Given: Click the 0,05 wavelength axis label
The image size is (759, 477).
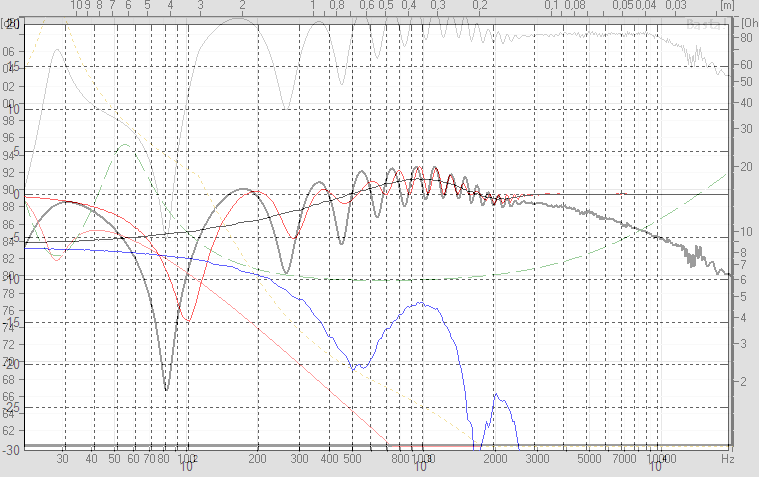Looking at the screenshot, I should tap(622, 5).
